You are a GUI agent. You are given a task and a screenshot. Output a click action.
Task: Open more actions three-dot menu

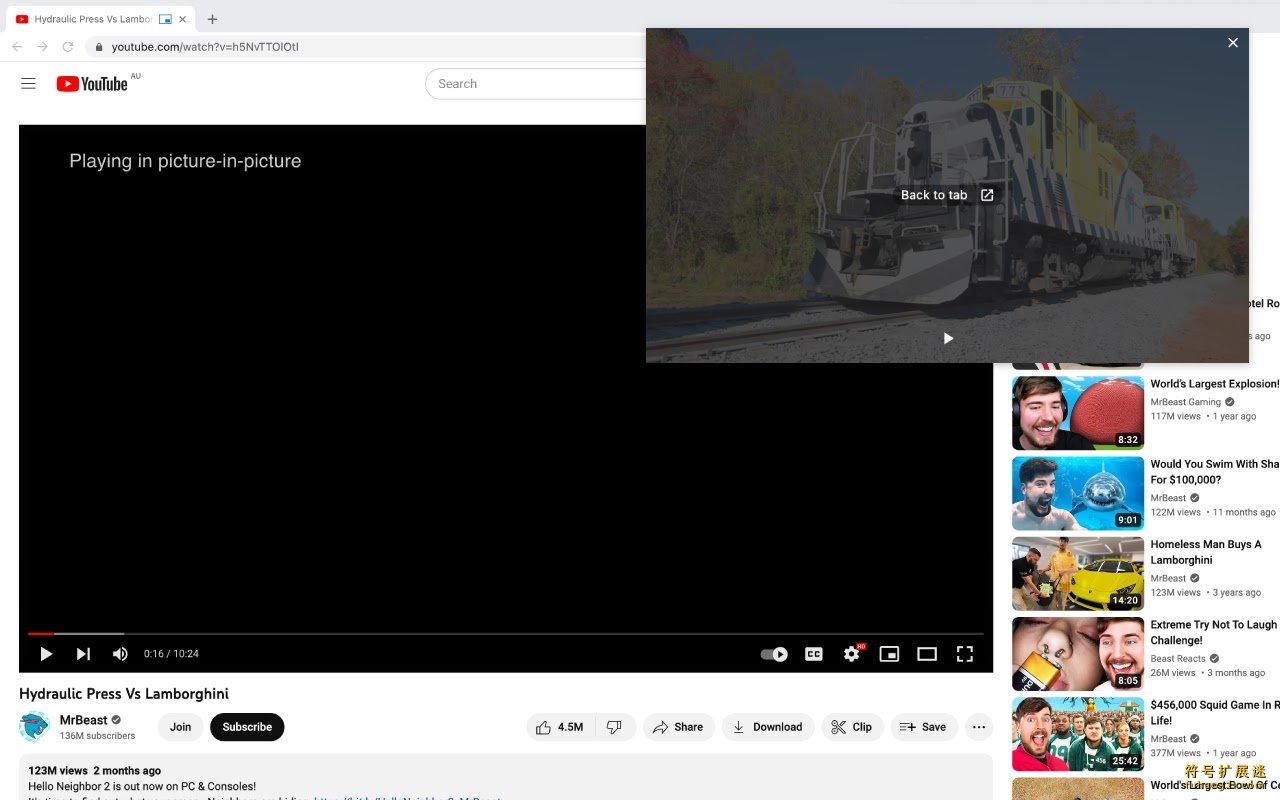[x=979, y=727]
